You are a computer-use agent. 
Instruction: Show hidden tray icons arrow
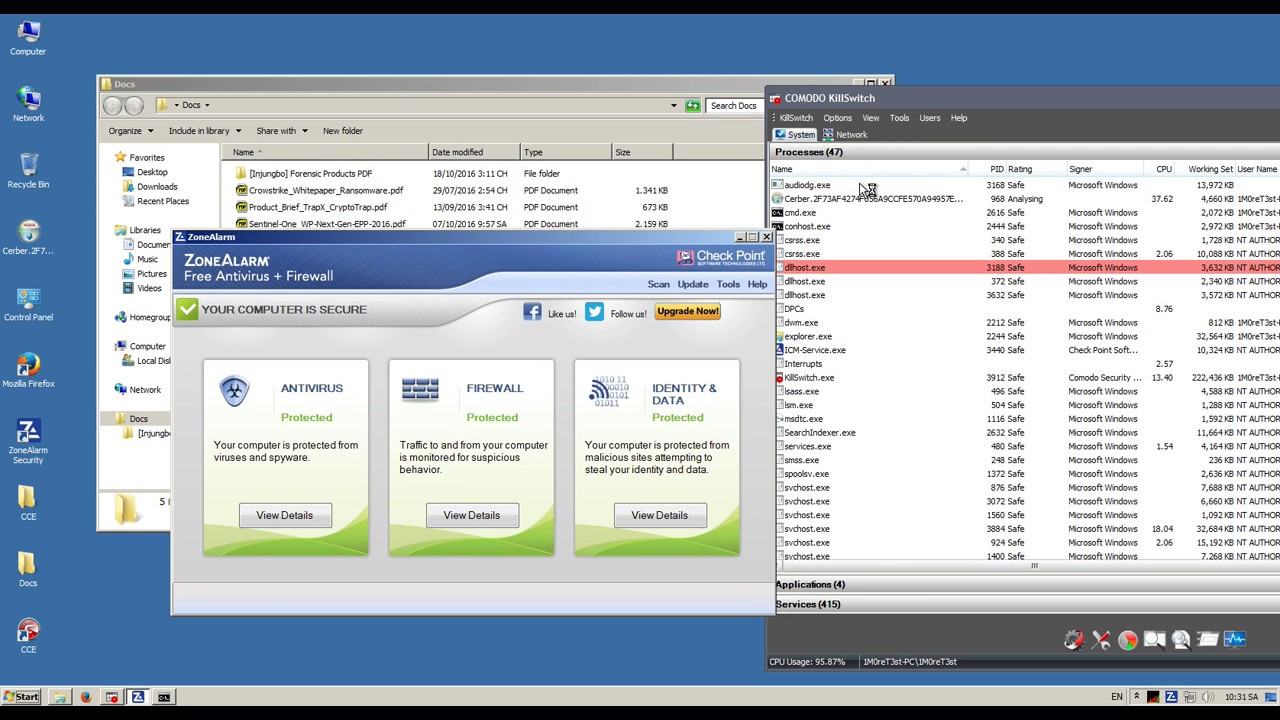[x=1136, y=696]
